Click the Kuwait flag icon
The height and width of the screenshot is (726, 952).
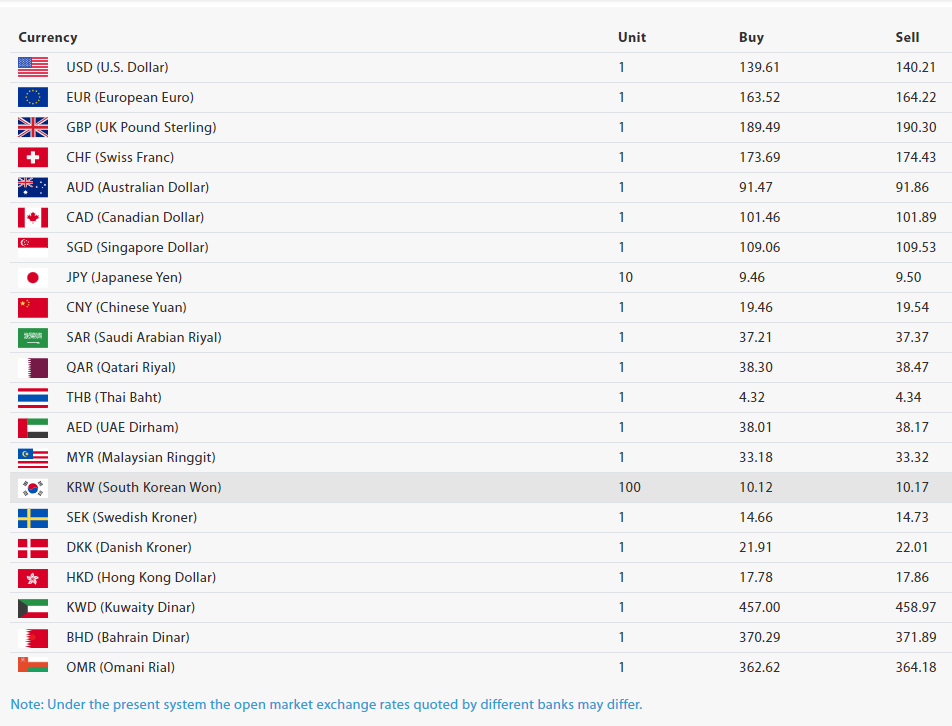pos(33,608)
